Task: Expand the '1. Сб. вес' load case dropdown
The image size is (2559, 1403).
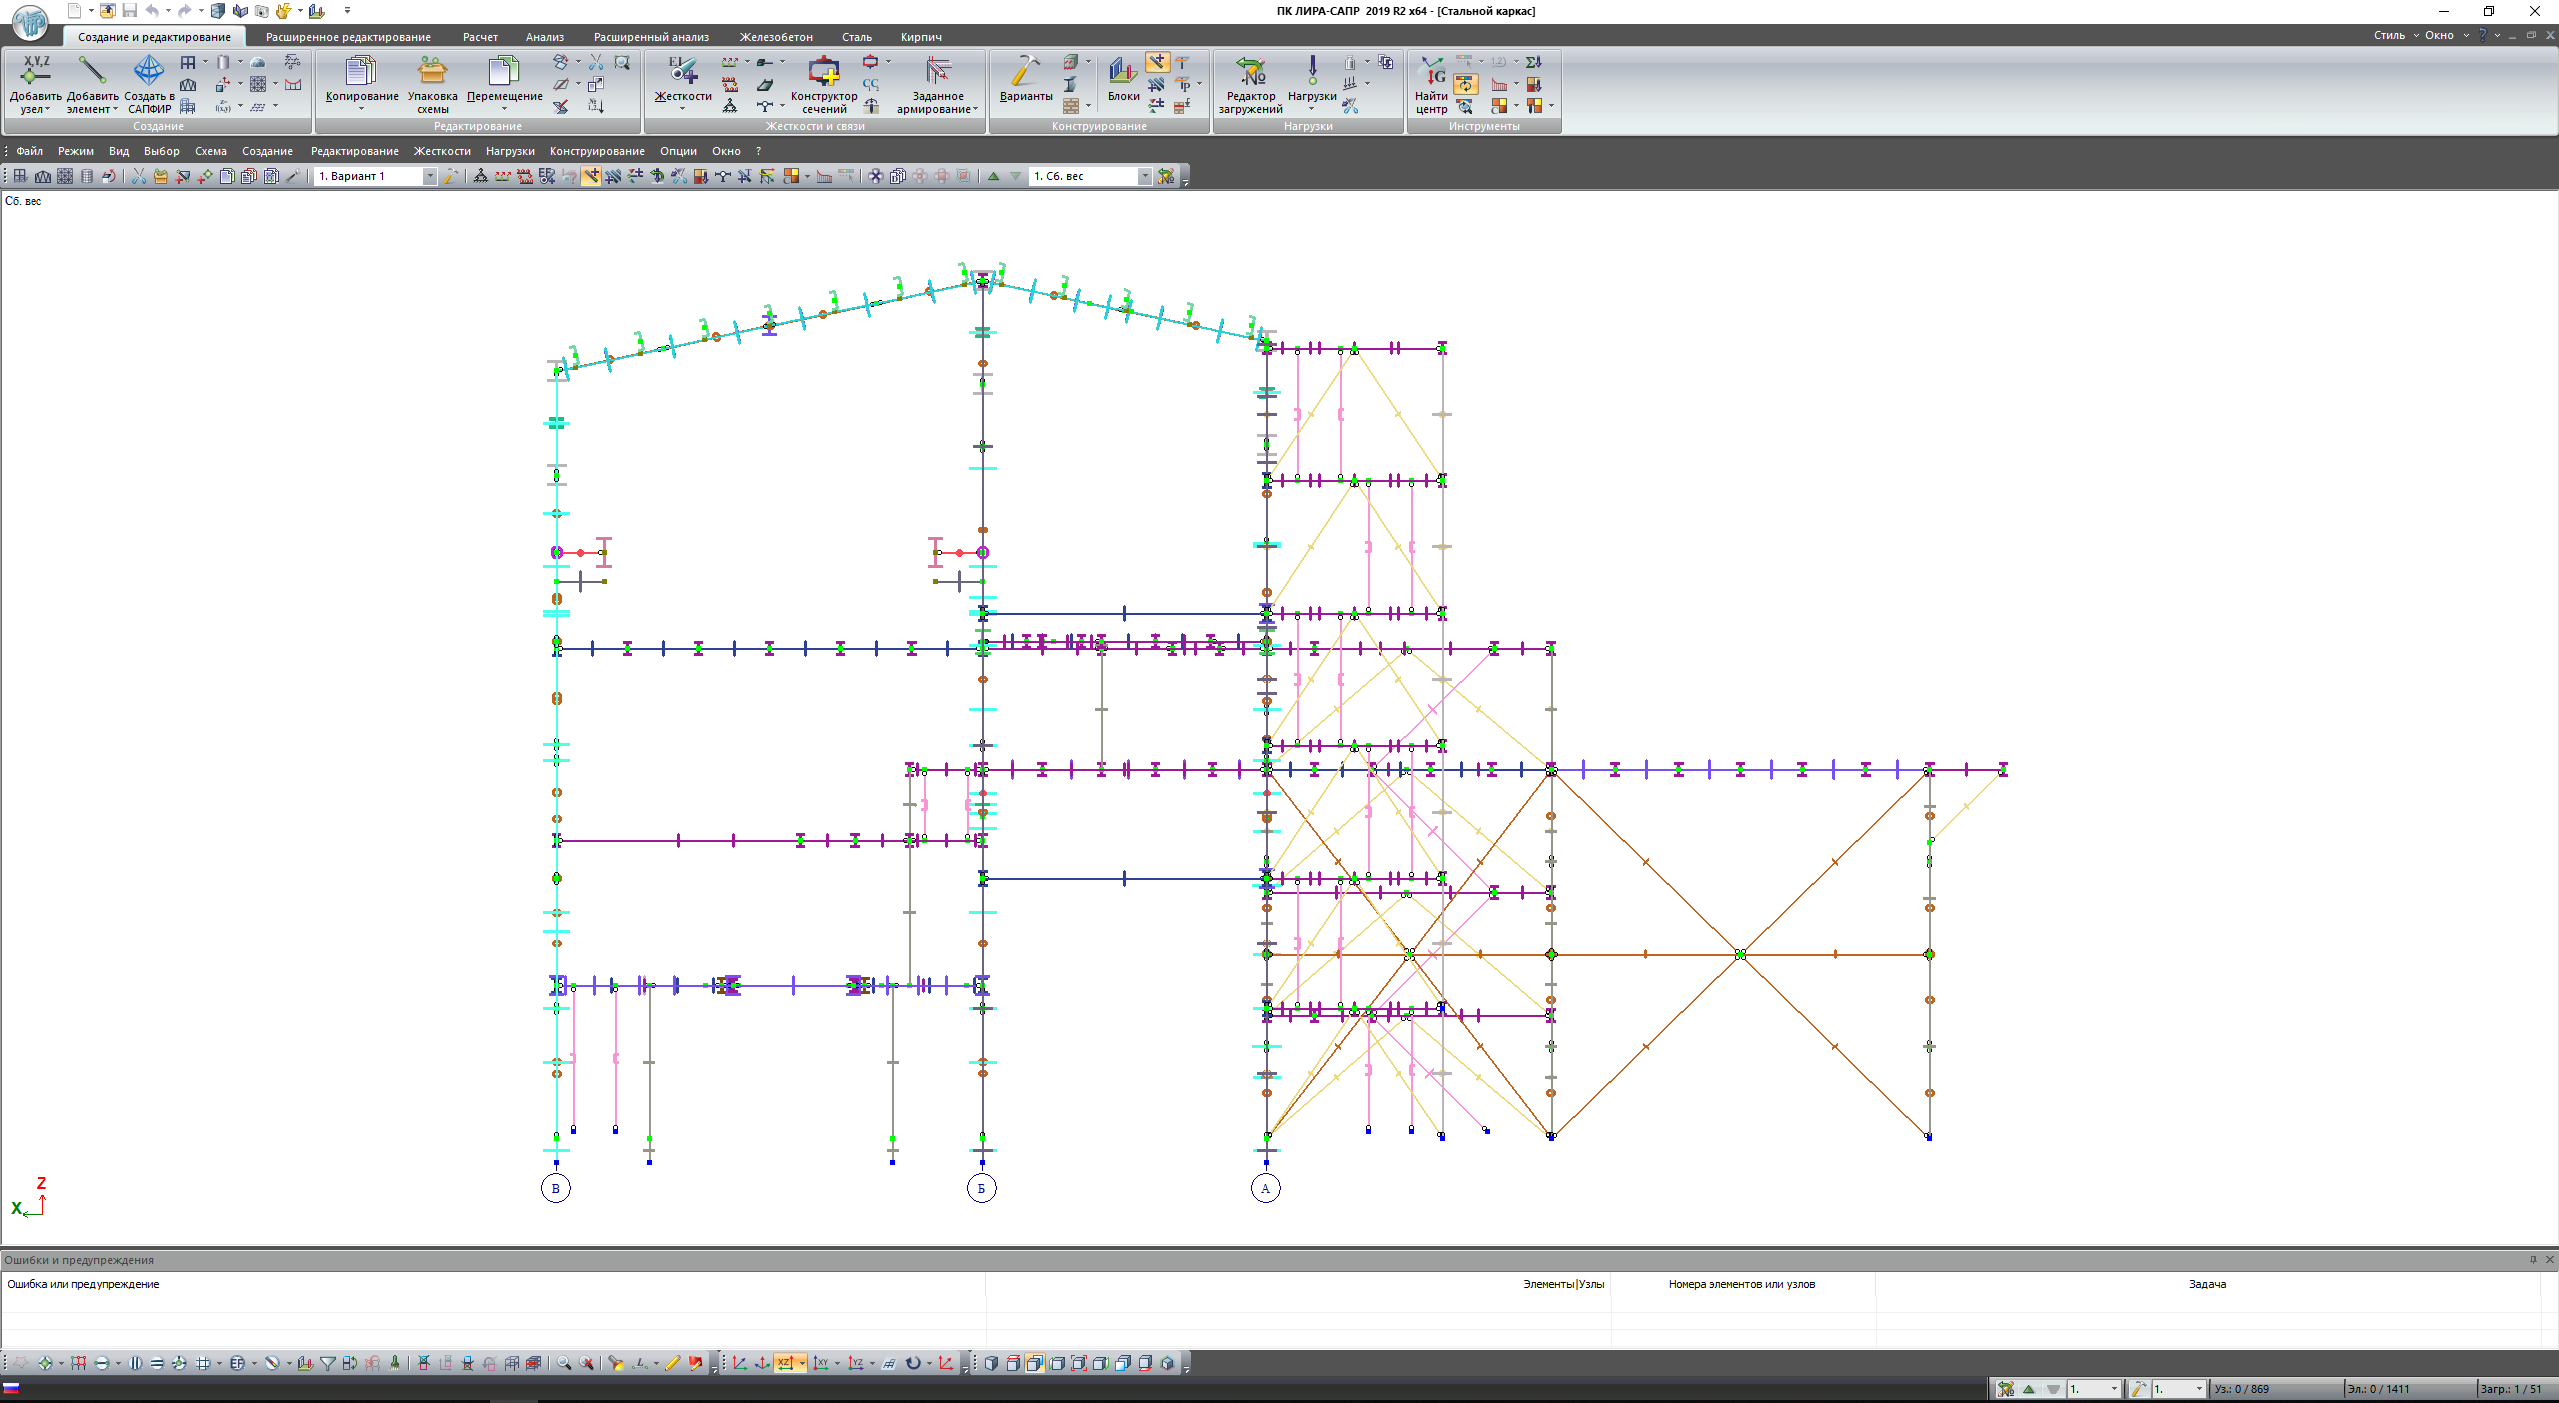Action: pos(1144,176)
